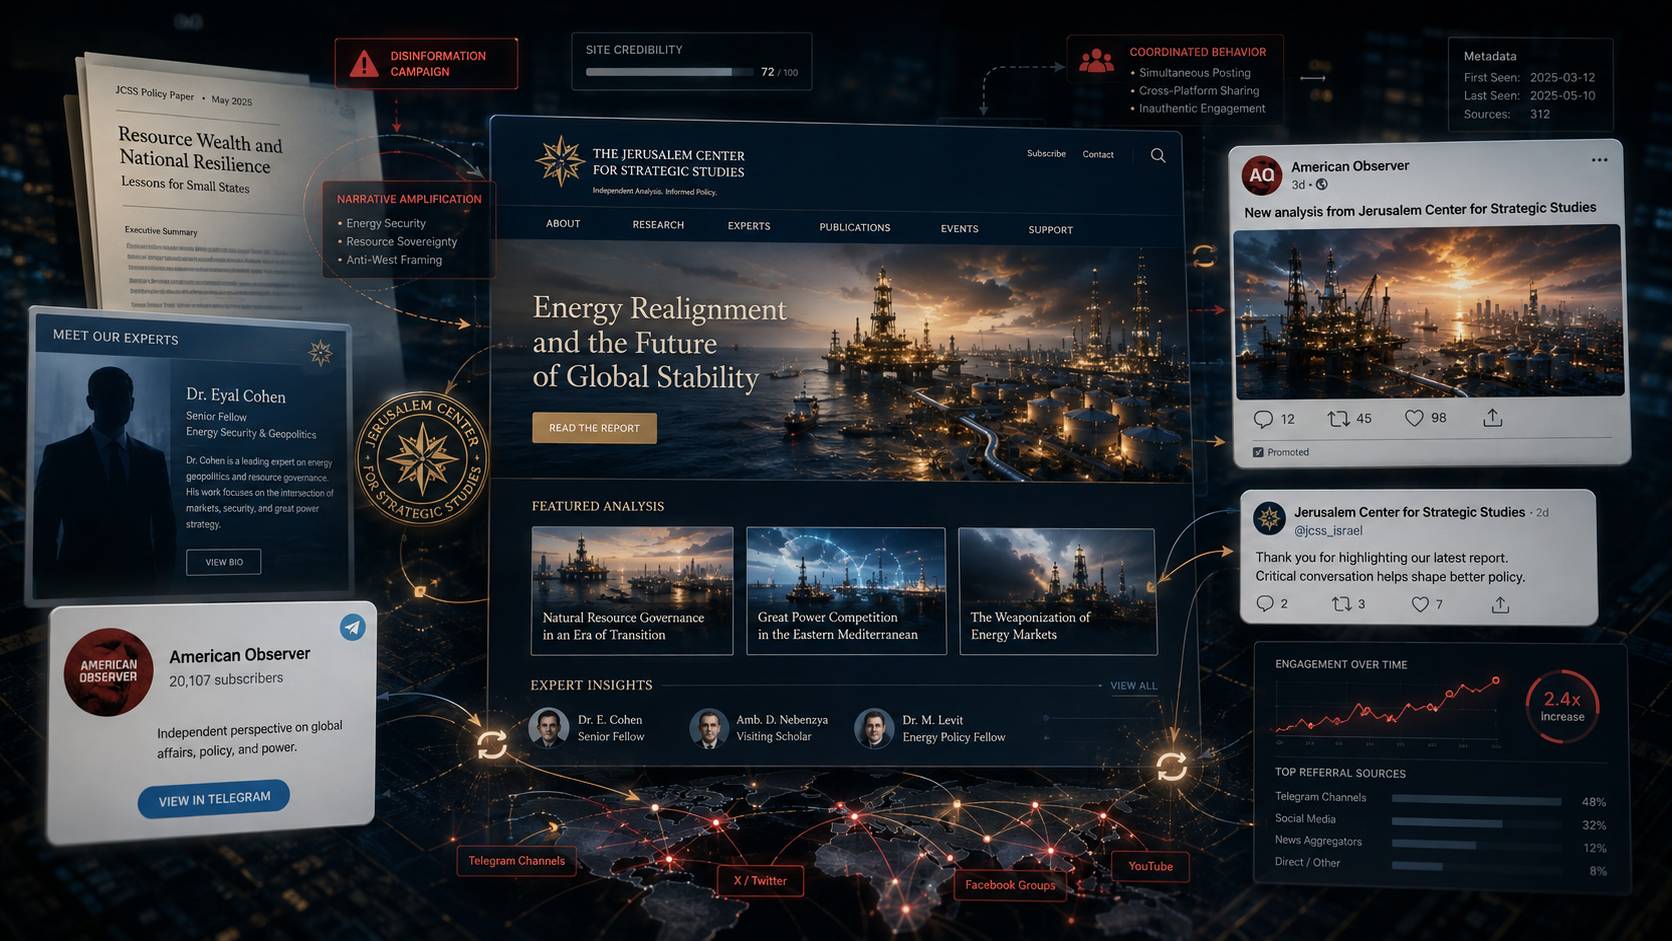The image size is (1672, 941).
Task: Click the Disinformation Campaign warning triangle icon
Action: (364, 64)
